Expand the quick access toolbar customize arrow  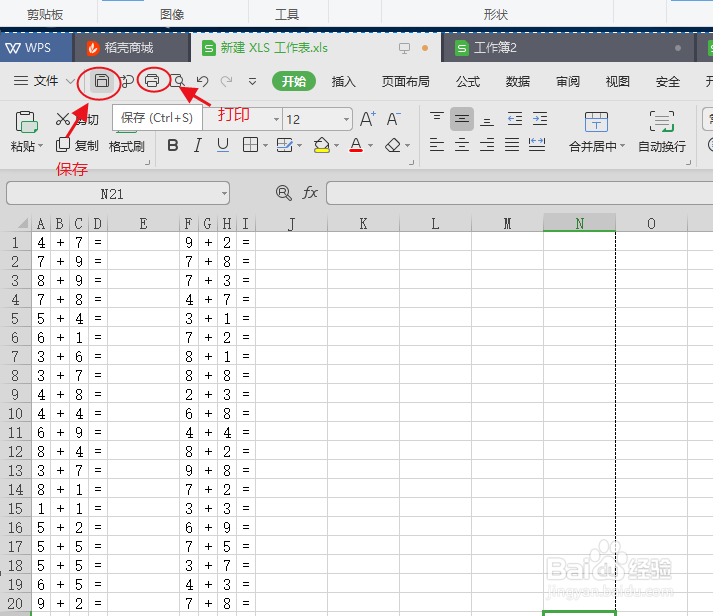pos(252,82)
